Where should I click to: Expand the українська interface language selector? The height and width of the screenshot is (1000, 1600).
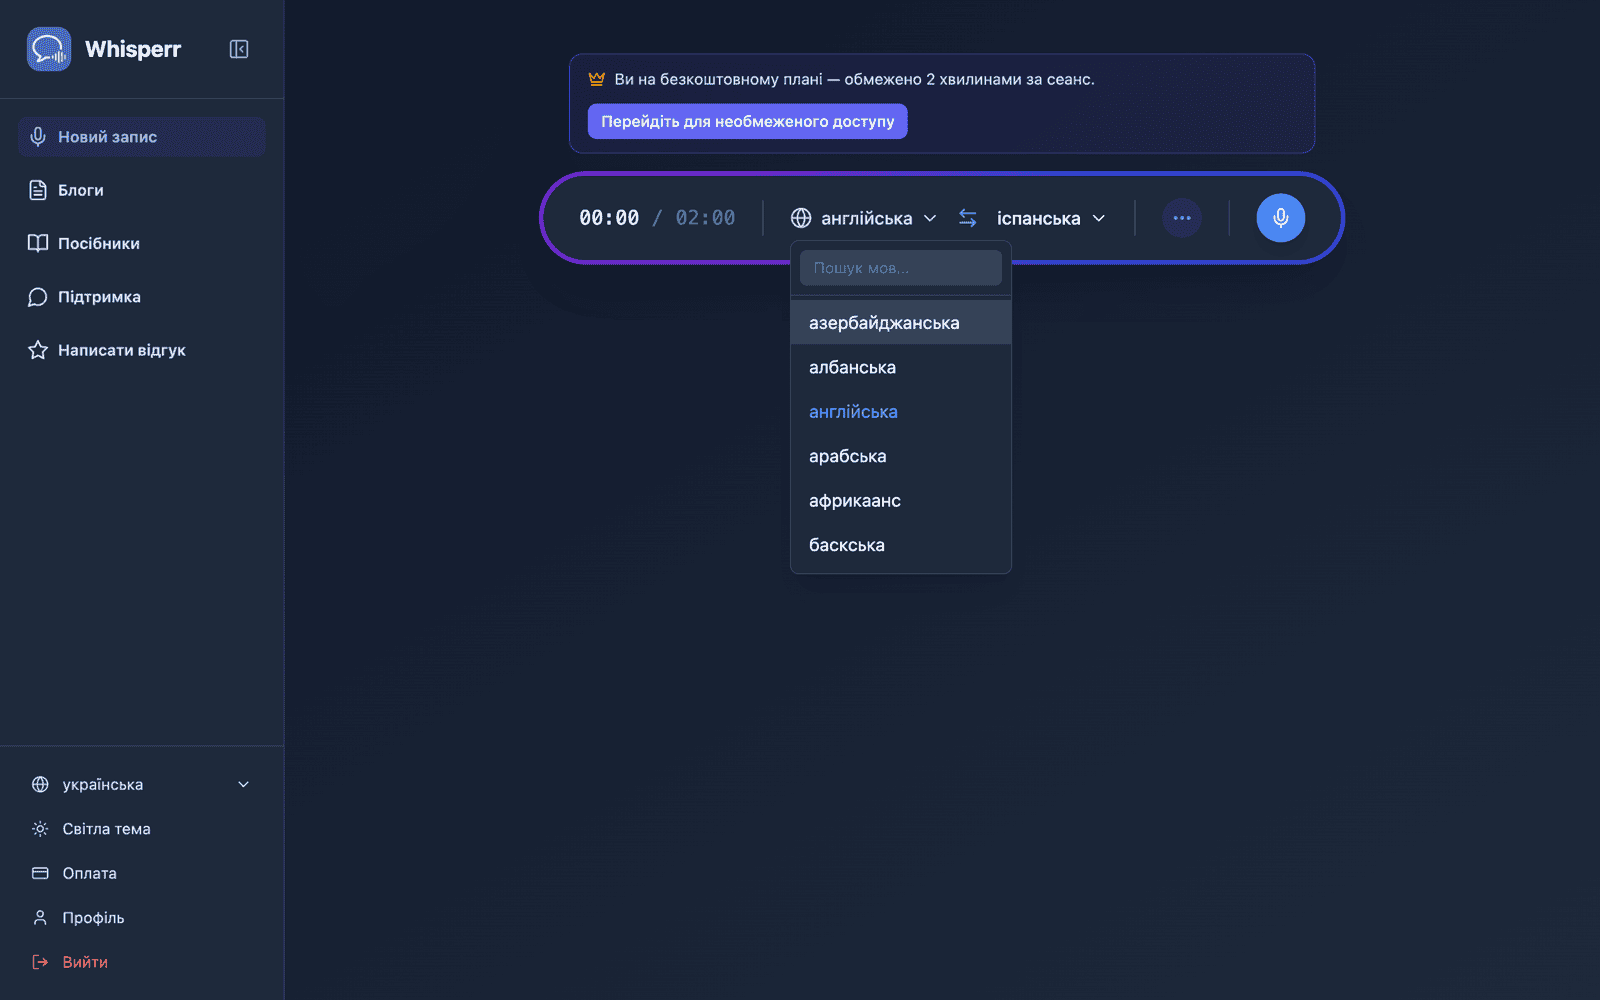[141, 784]
